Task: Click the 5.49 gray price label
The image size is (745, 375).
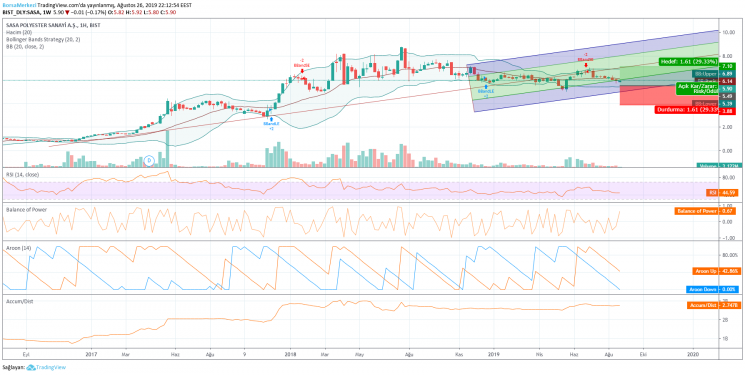Action: [x=726, y=96]
